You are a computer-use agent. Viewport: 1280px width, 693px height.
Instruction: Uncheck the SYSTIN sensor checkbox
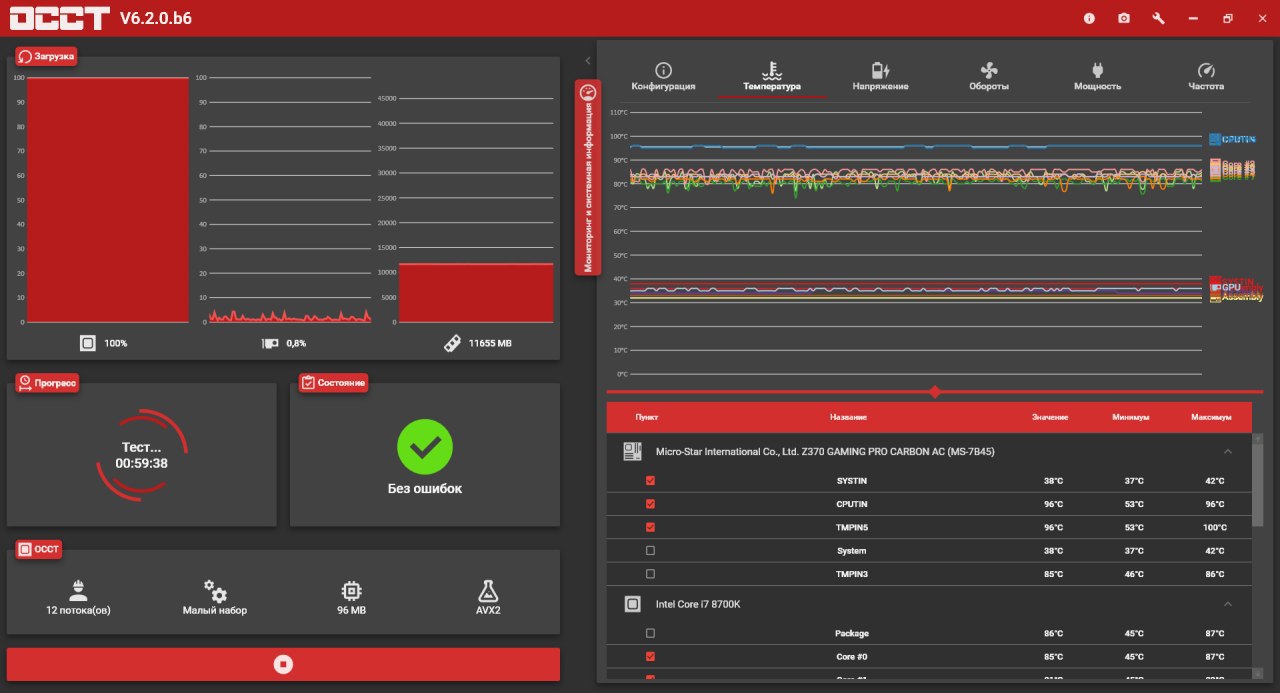651,481
